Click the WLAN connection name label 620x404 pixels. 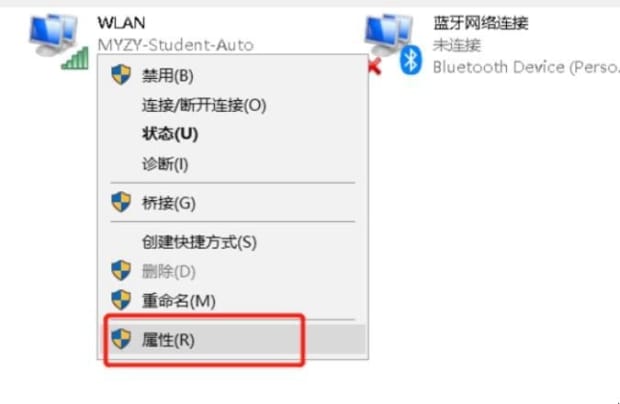pos(121,23)
